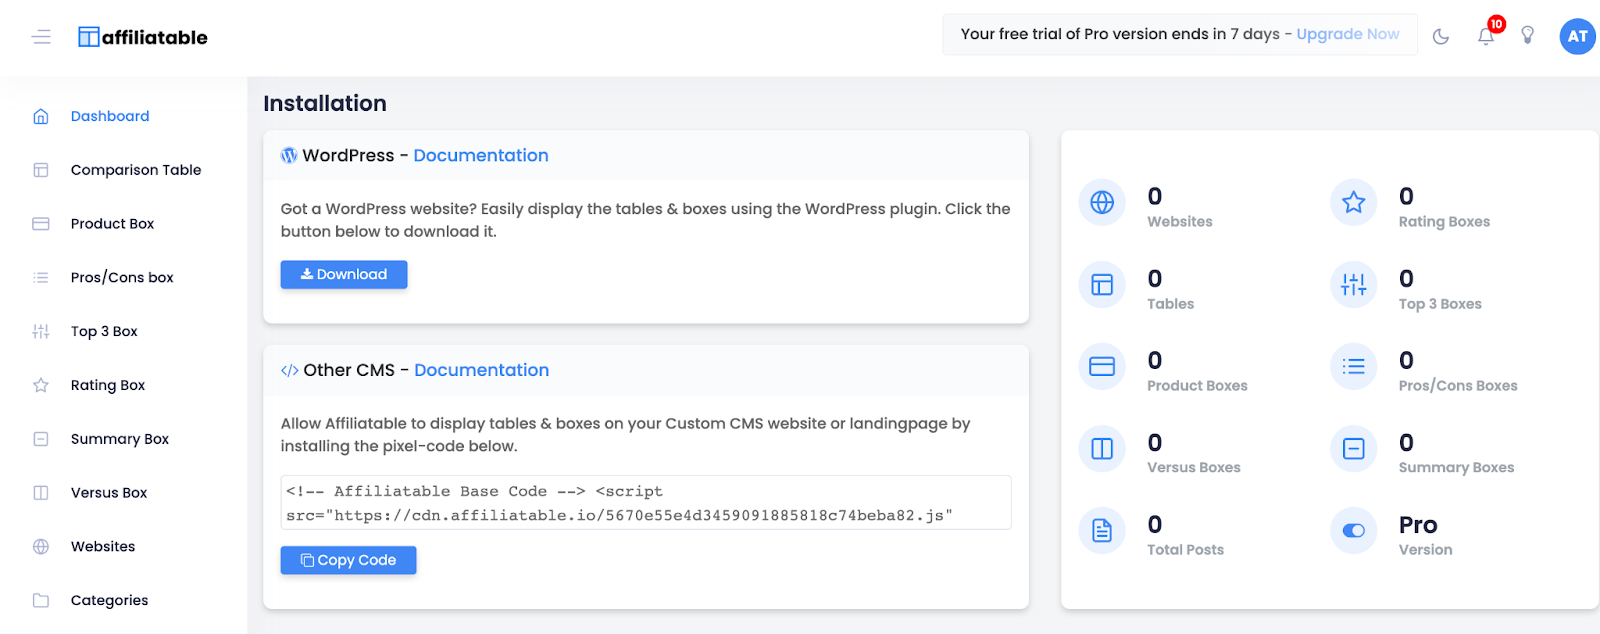Open Categories menu item
This screenshot has width=1600, height=634.
109,600
